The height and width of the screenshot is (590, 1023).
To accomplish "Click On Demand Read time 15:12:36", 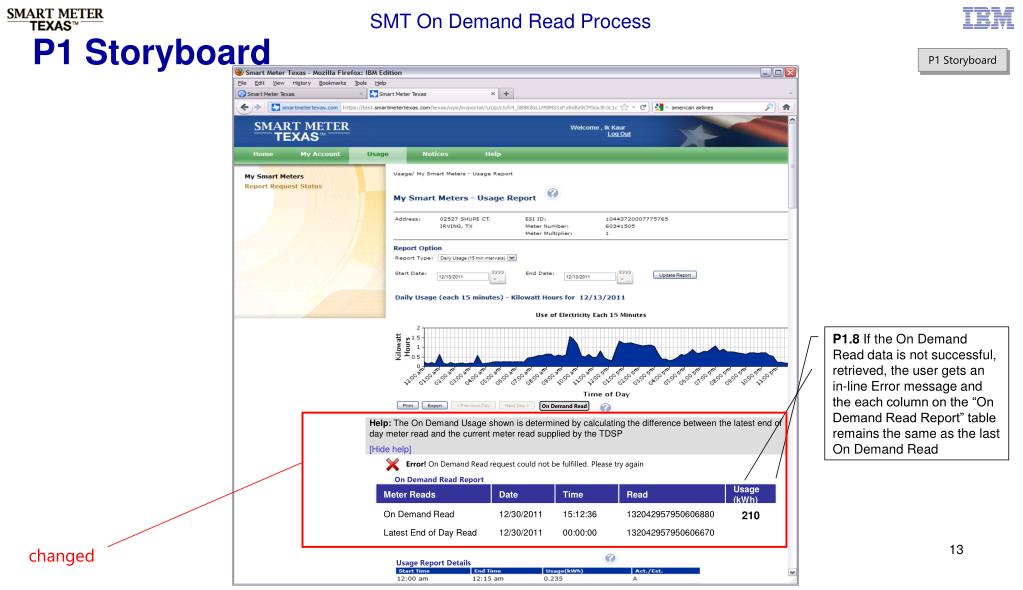I will click(x=580, y=514).
